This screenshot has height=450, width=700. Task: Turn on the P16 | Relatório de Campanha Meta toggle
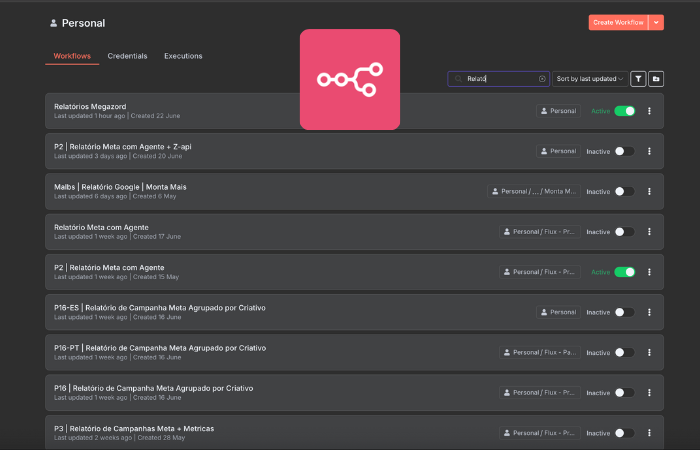625,393
